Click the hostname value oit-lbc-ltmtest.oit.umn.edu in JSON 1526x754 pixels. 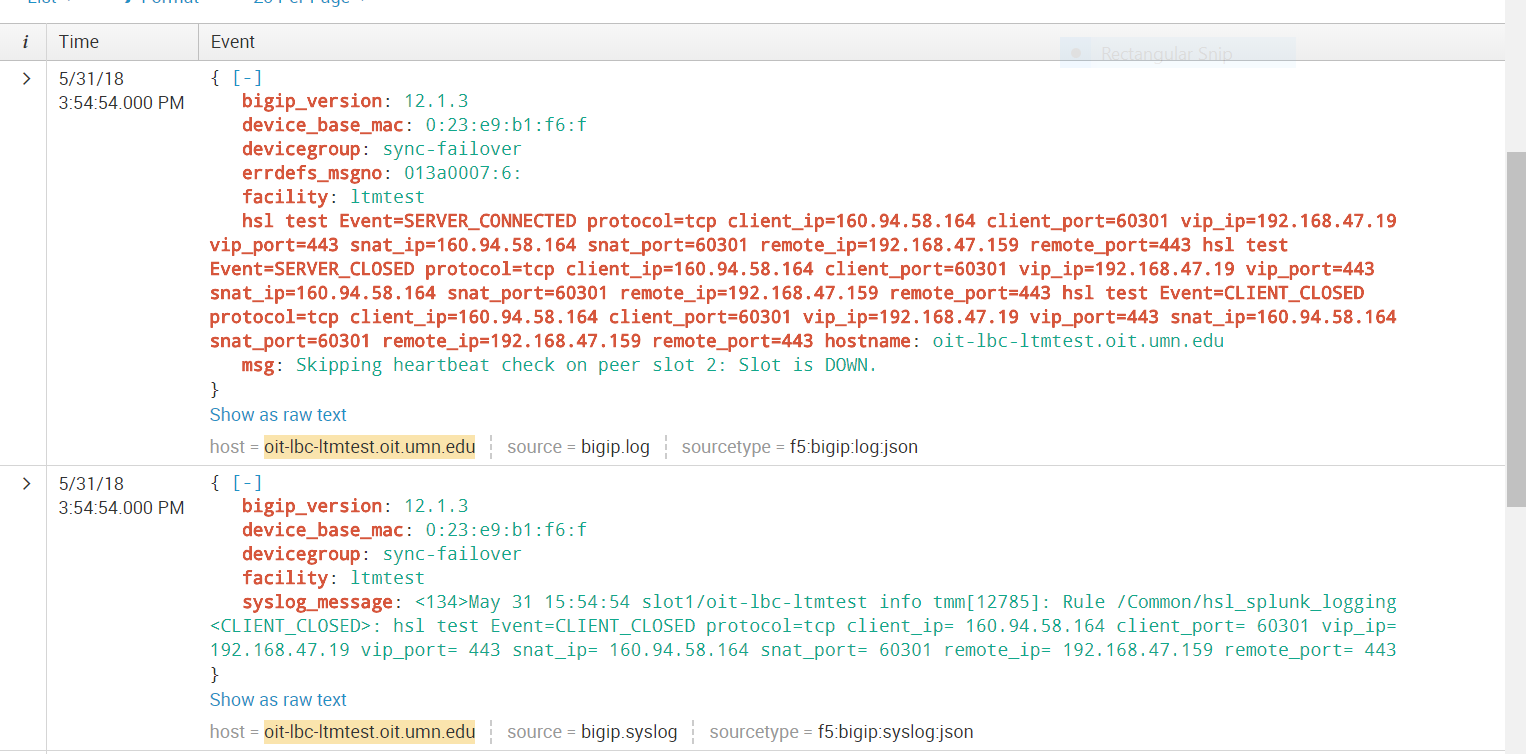click(x=1078, y=341)
